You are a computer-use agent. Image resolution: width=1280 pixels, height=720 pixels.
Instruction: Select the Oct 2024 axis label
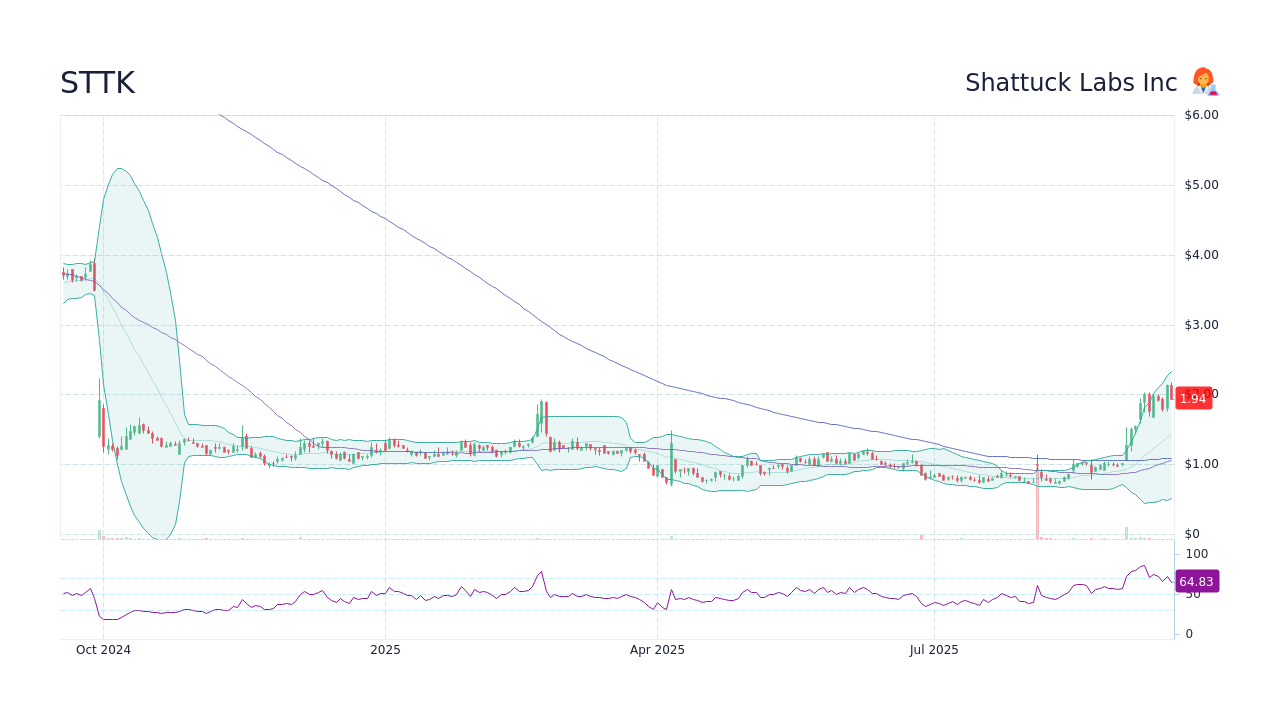(104, 649)
